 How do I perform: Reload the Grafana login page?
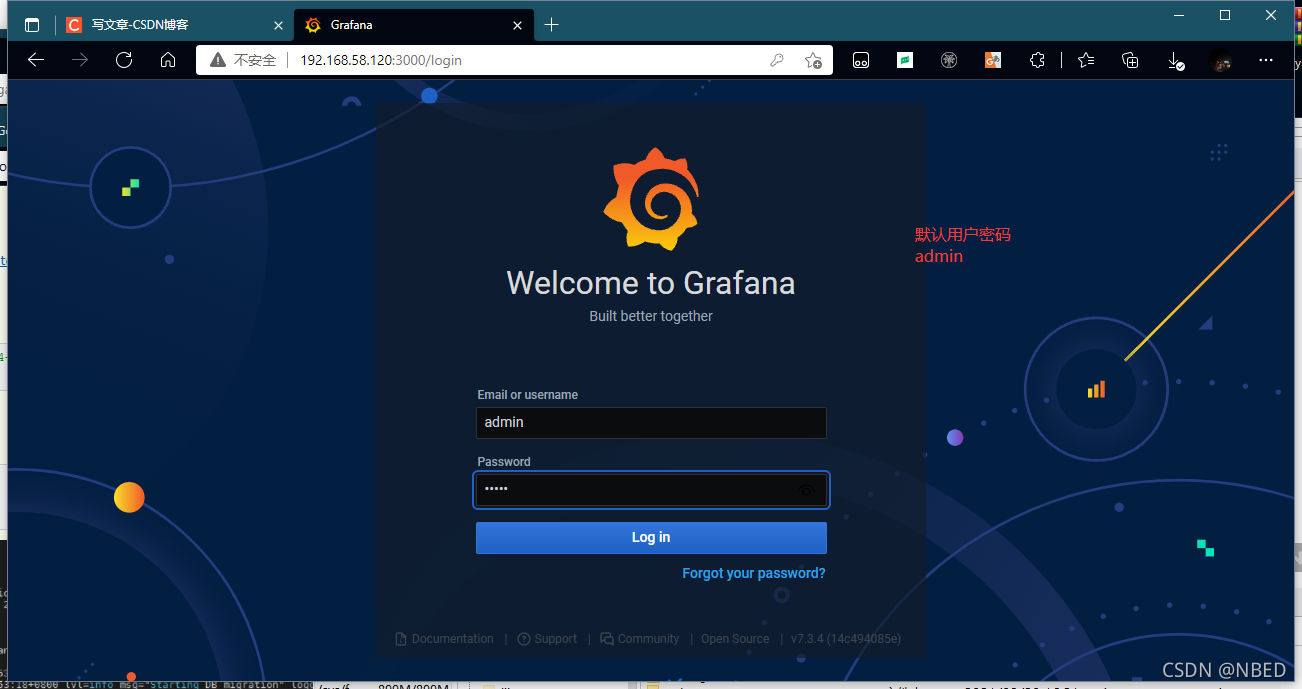[124, 60]
